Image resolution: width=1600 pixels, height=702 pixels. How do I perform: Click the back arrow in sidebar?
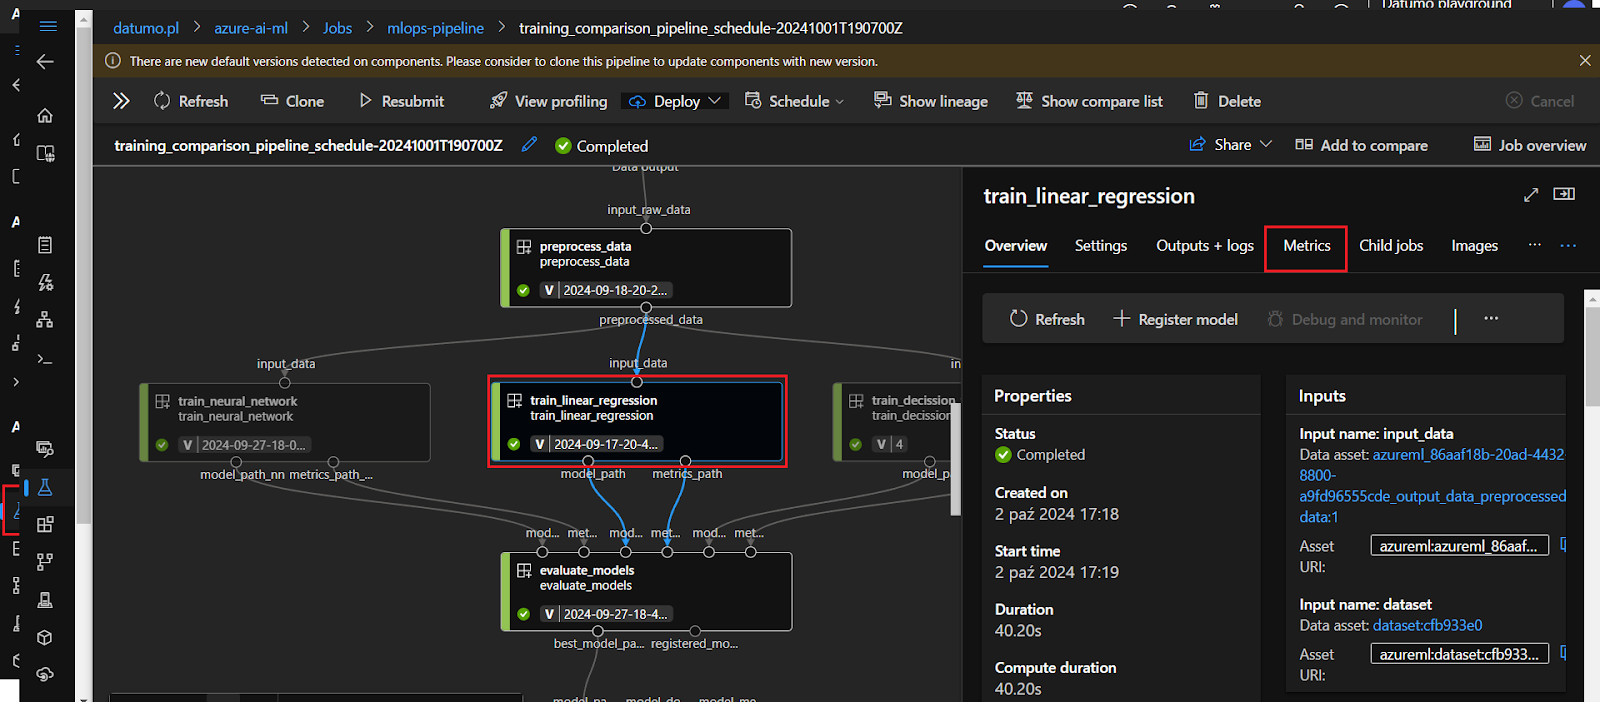pos(45,62)
